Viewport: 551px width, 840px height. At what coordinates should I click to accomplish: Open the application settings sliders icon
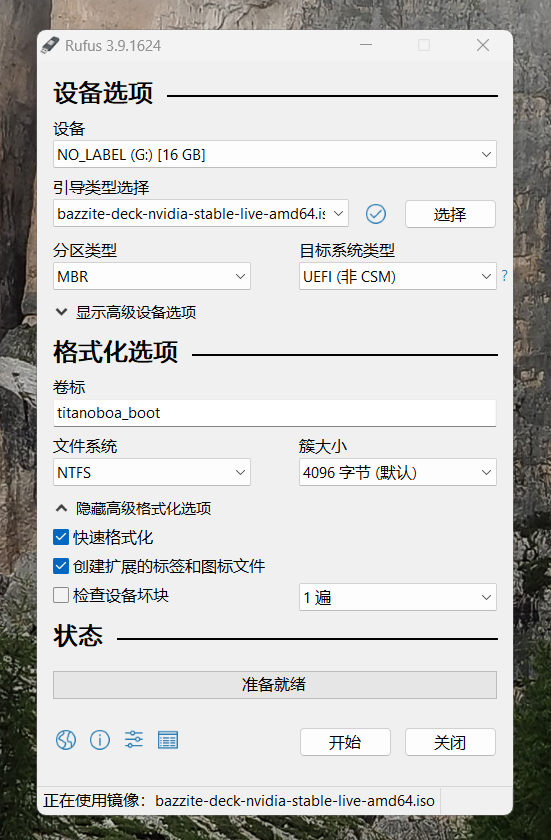click(134, 740)
